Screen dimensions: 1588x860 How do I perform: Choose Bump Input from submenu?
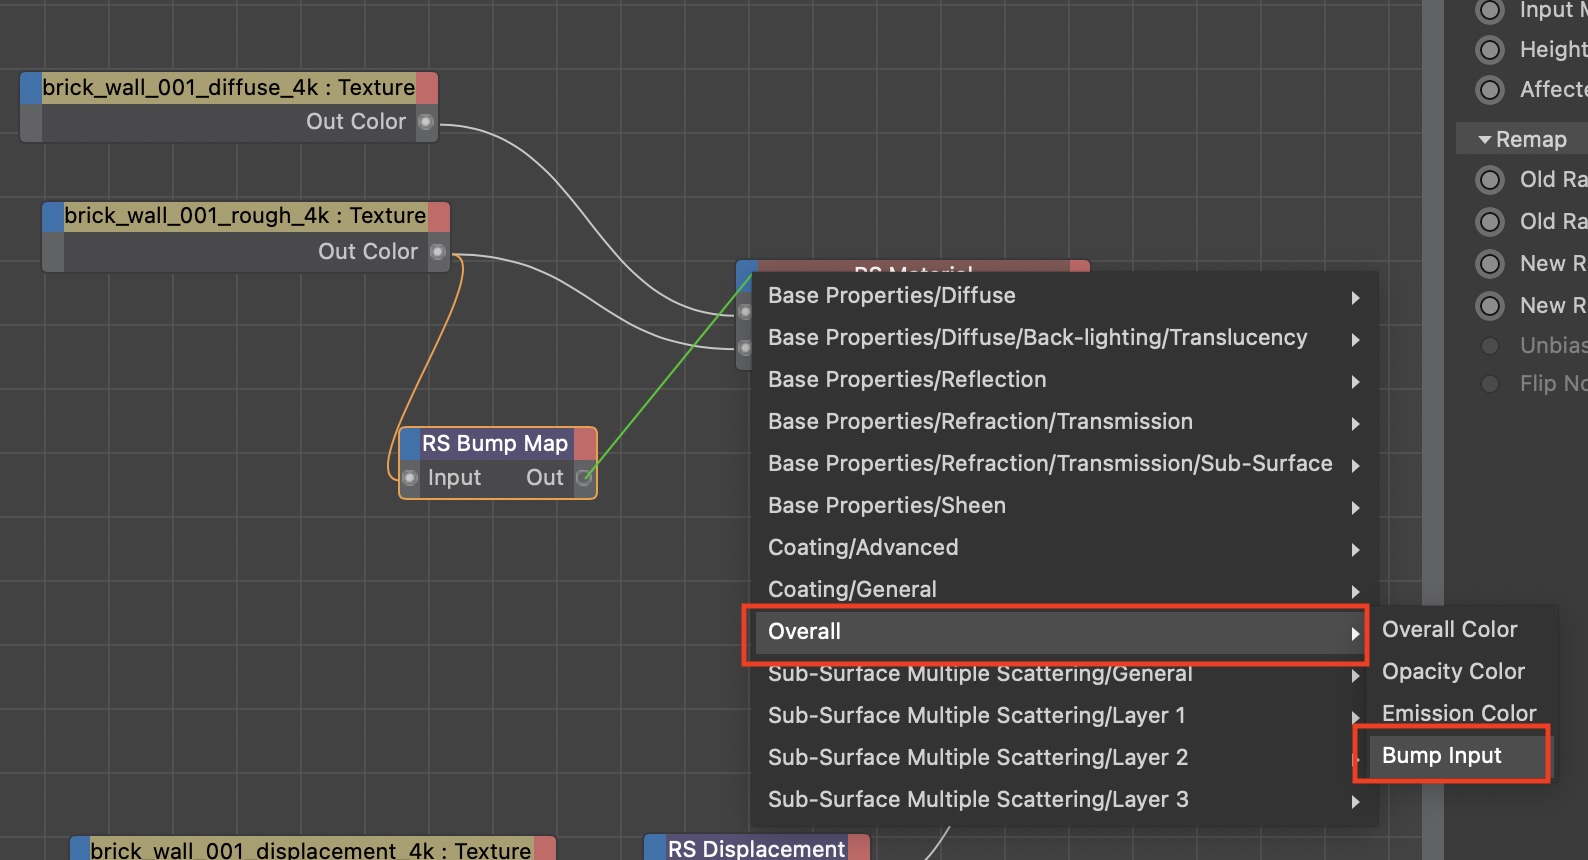[x=1441, y=756]
